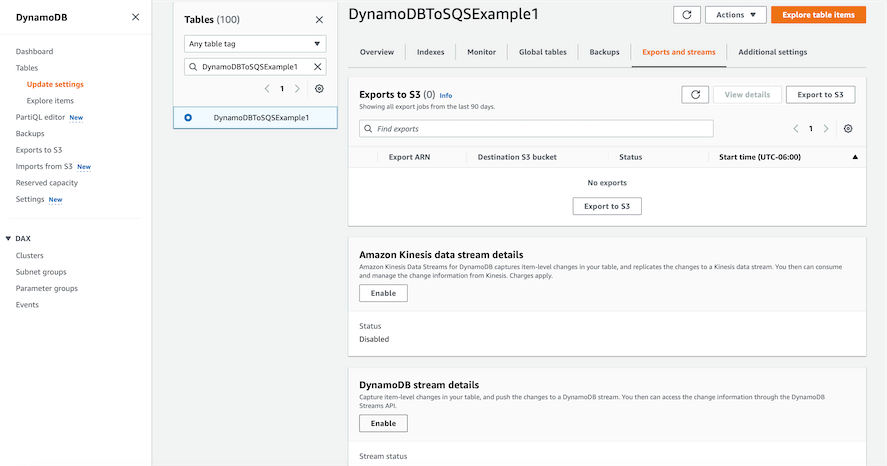Select the DynamoDBToSQSExample1 radio button
Screen dimensions: 887x466
point(188,117)
